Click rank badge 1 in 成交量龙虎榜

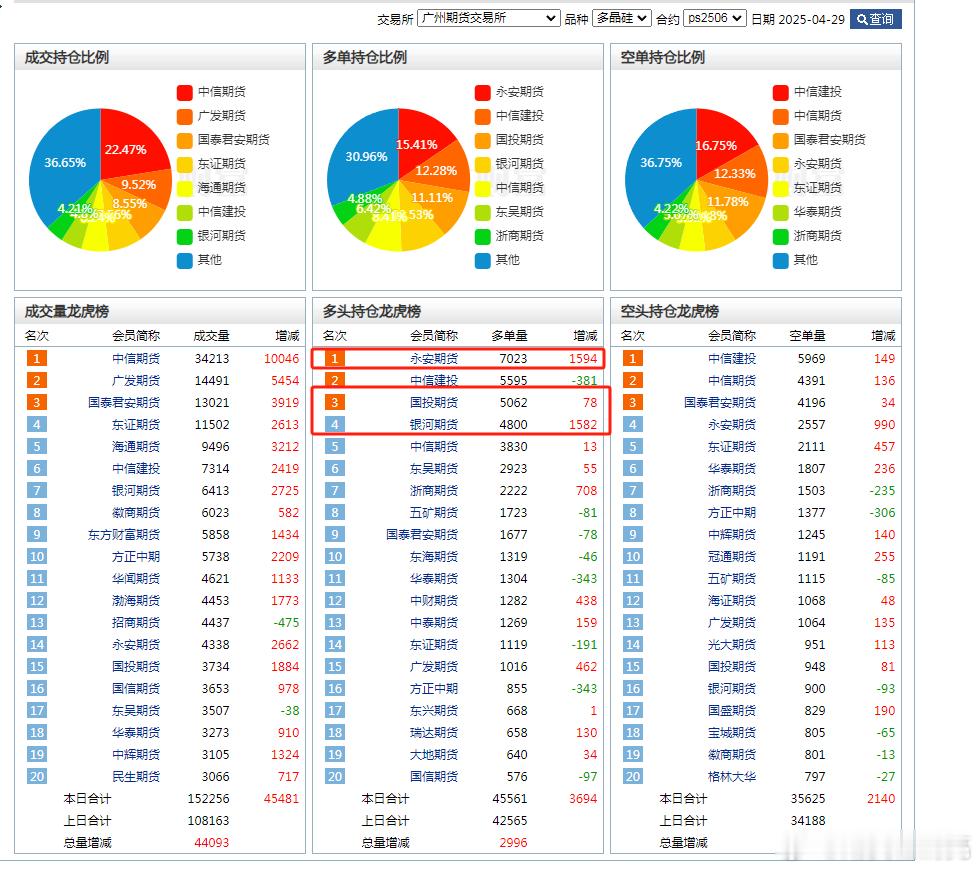point(37,359)
